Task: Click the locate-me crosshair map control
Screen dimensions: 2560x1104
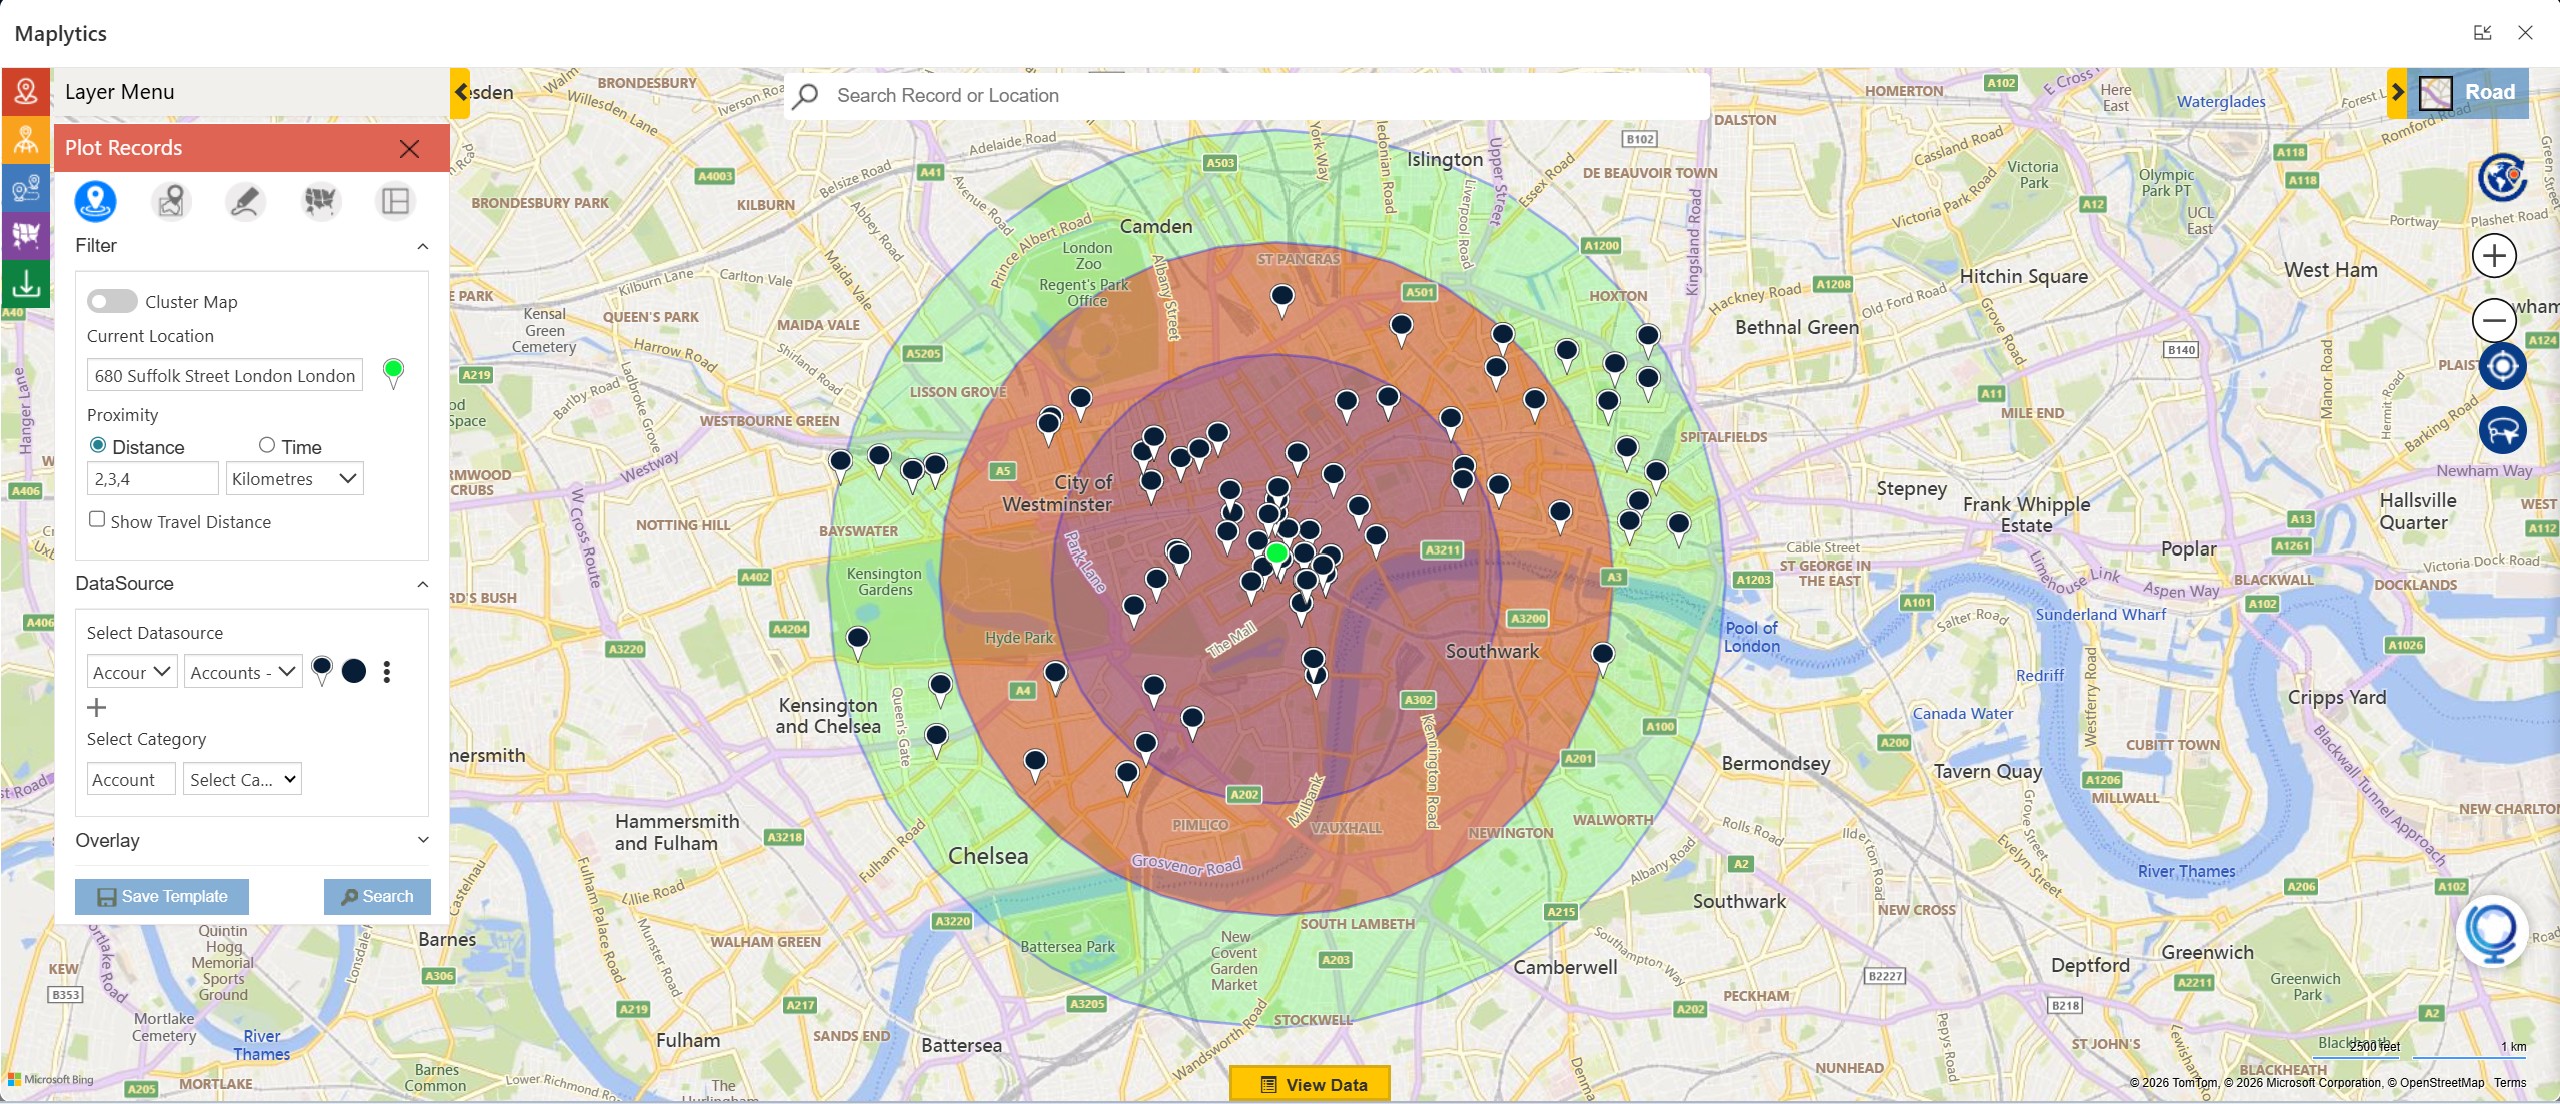Action: click(x=2503, y=366)
